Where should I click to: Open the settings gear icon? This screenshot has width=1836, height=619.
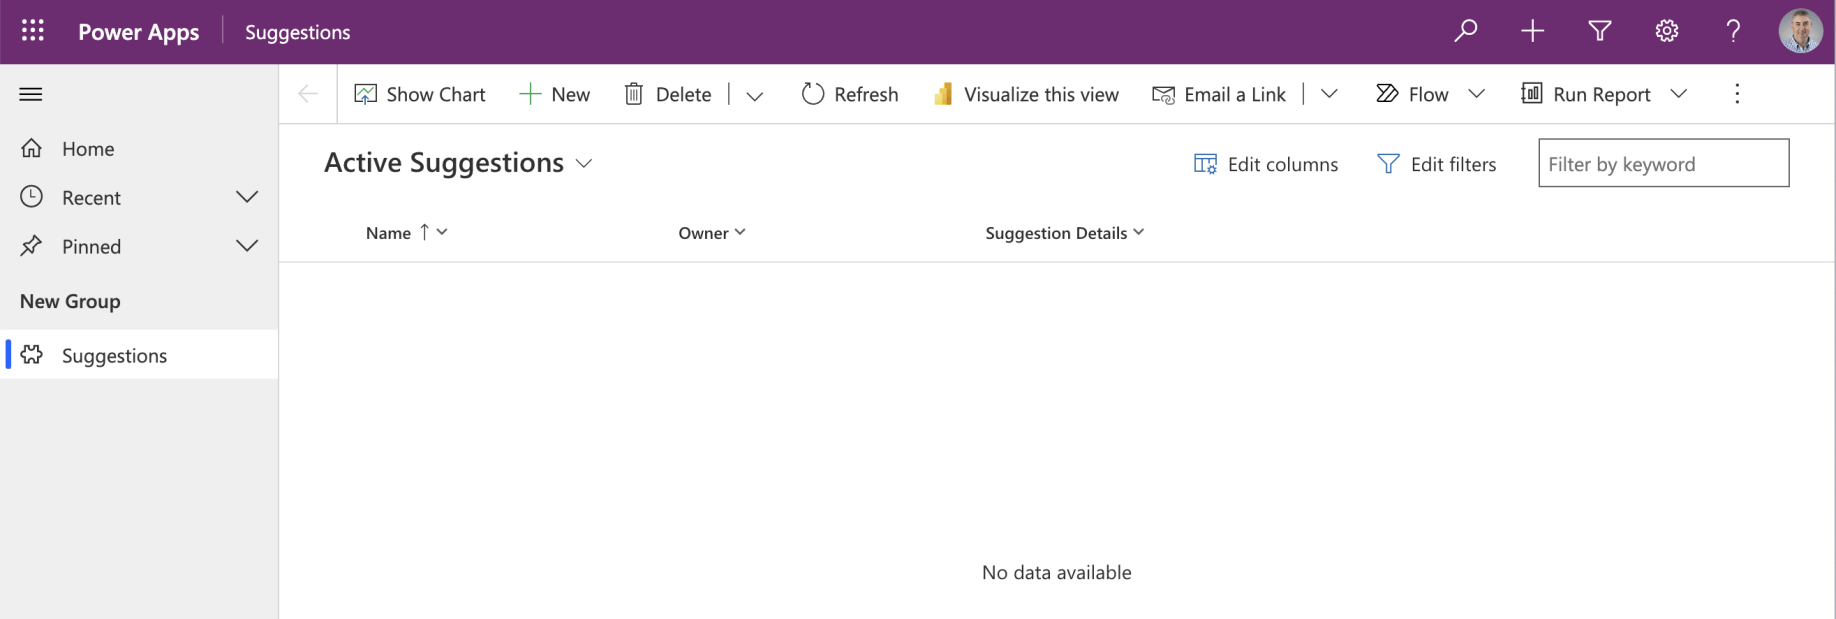pos(1666,31)
